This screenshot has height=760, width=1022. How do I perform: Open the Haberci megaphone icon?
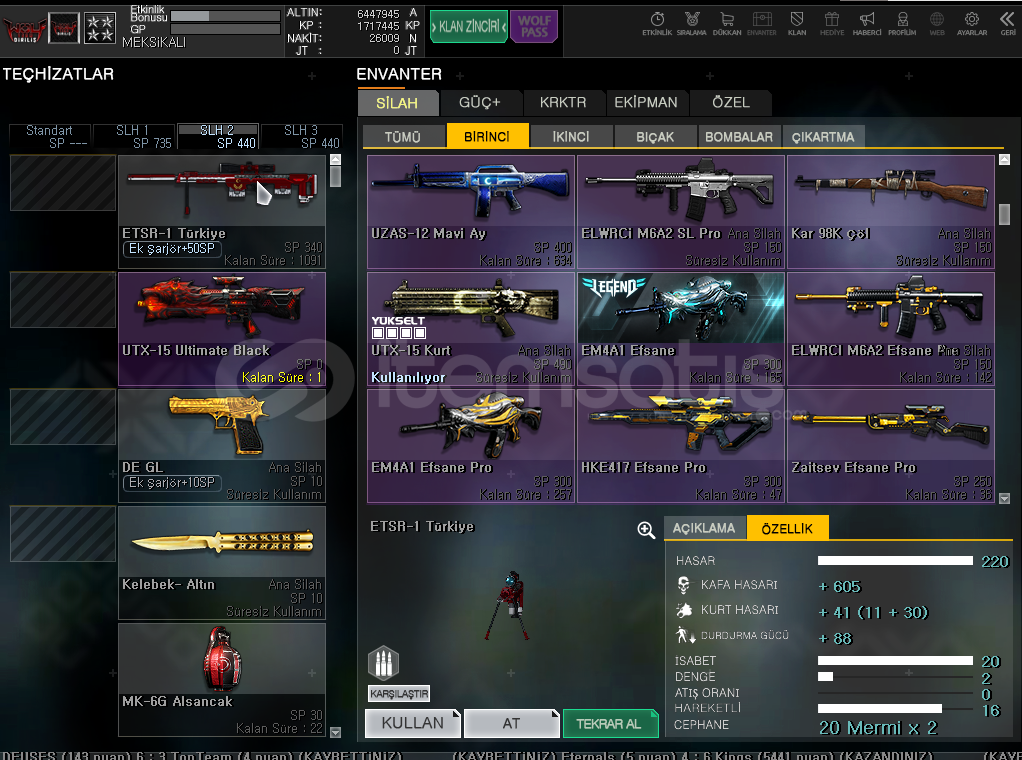[x=867, y=23]
